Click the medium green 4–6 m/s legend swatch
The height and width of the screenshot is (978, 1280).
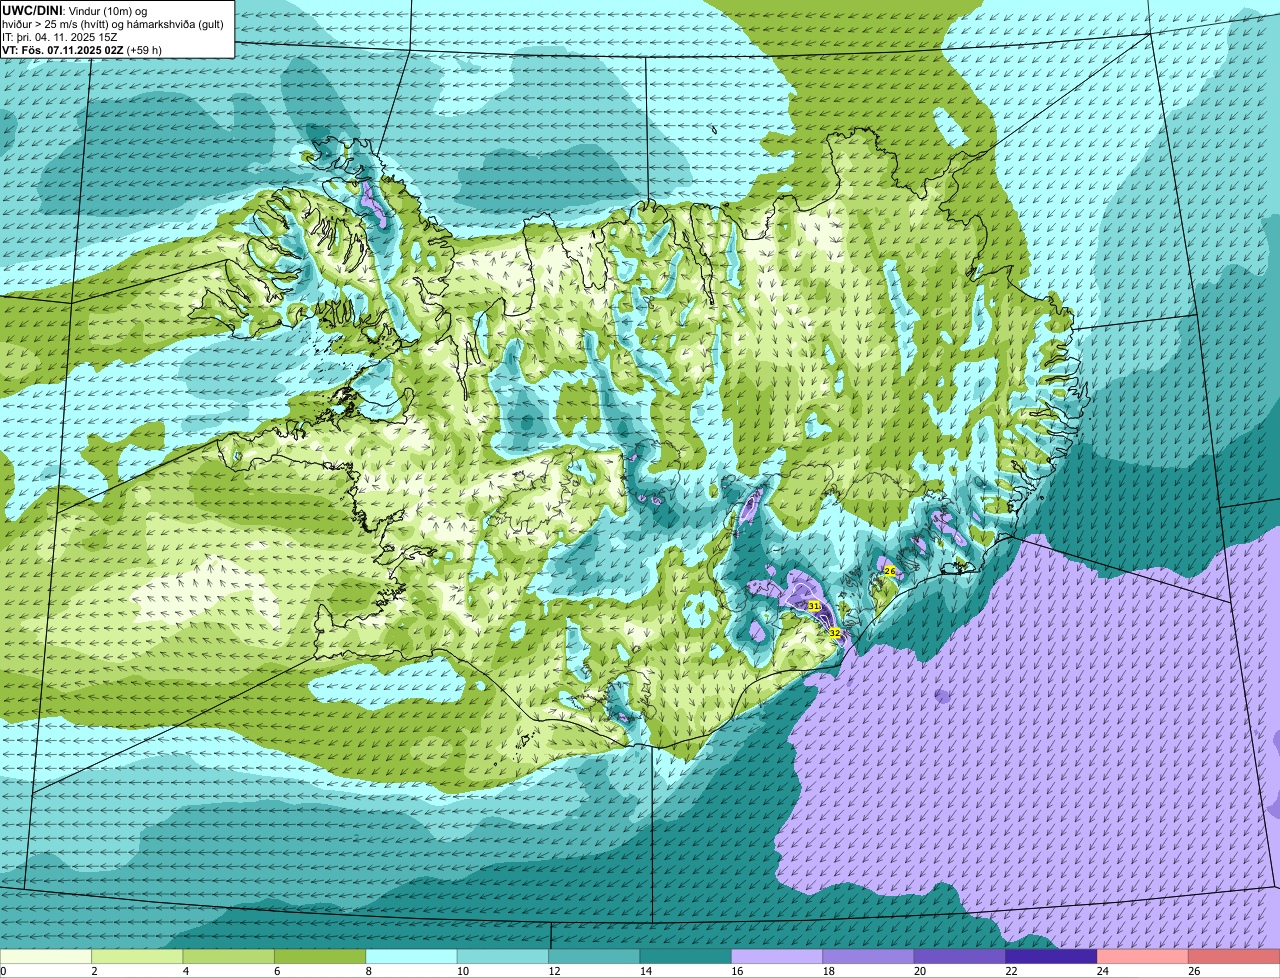click(x=229, y=956)
